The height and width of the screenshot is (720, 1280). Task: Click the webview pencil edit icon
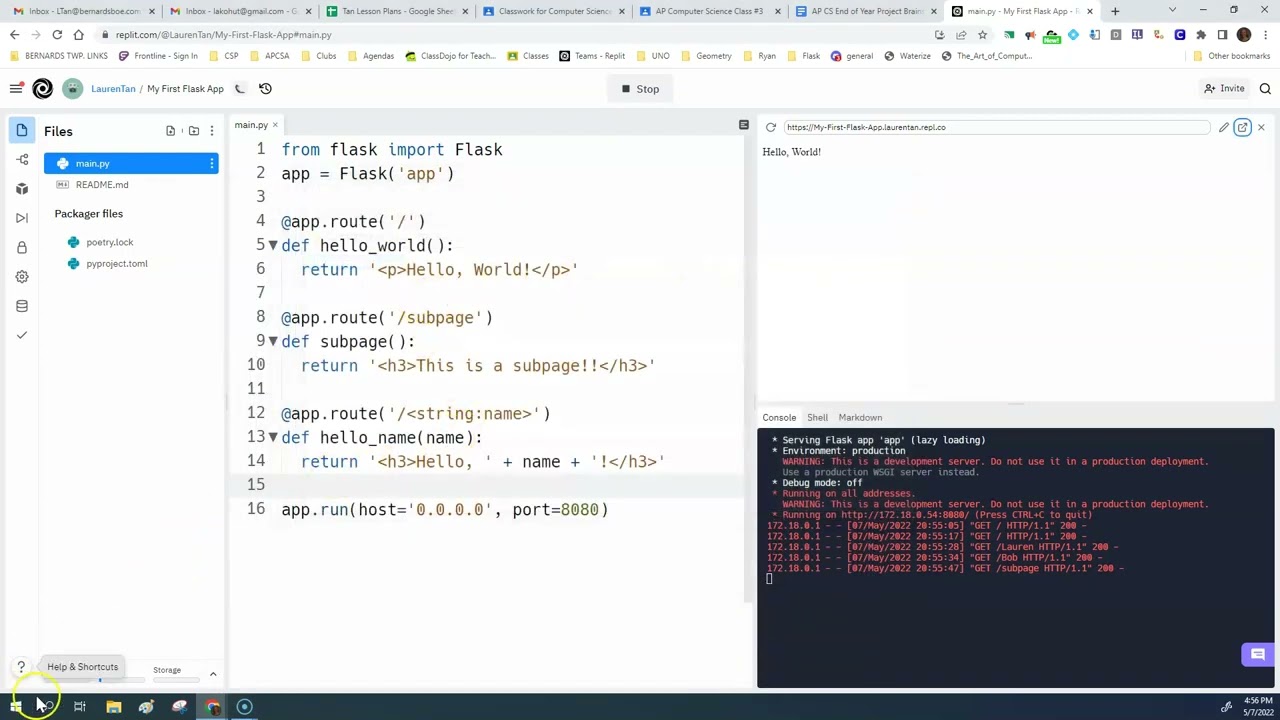coord(1224,127)
